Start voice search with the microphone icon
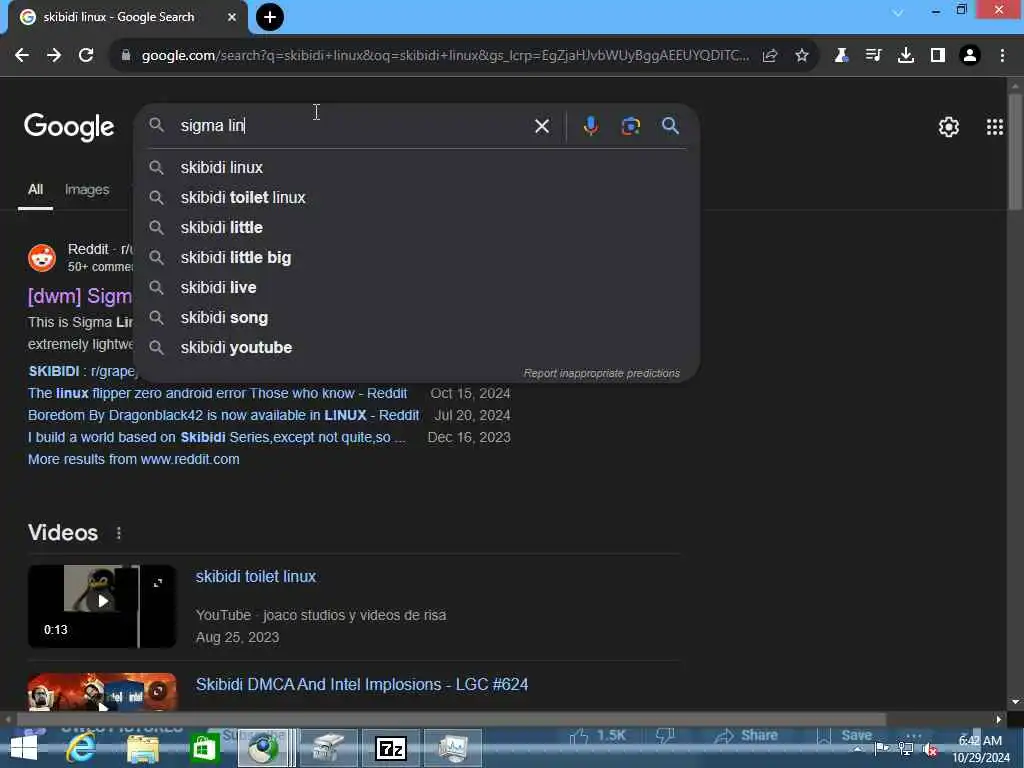Screen dimensions: 1024x768 [x=590, y=125]
